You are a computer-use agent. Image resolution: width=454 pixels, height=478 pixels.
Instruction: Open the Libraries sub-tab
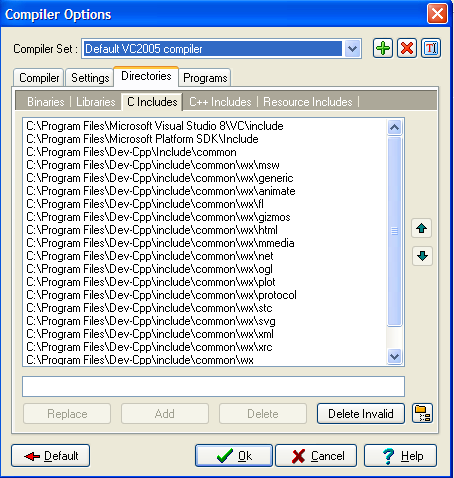point(96,102)
